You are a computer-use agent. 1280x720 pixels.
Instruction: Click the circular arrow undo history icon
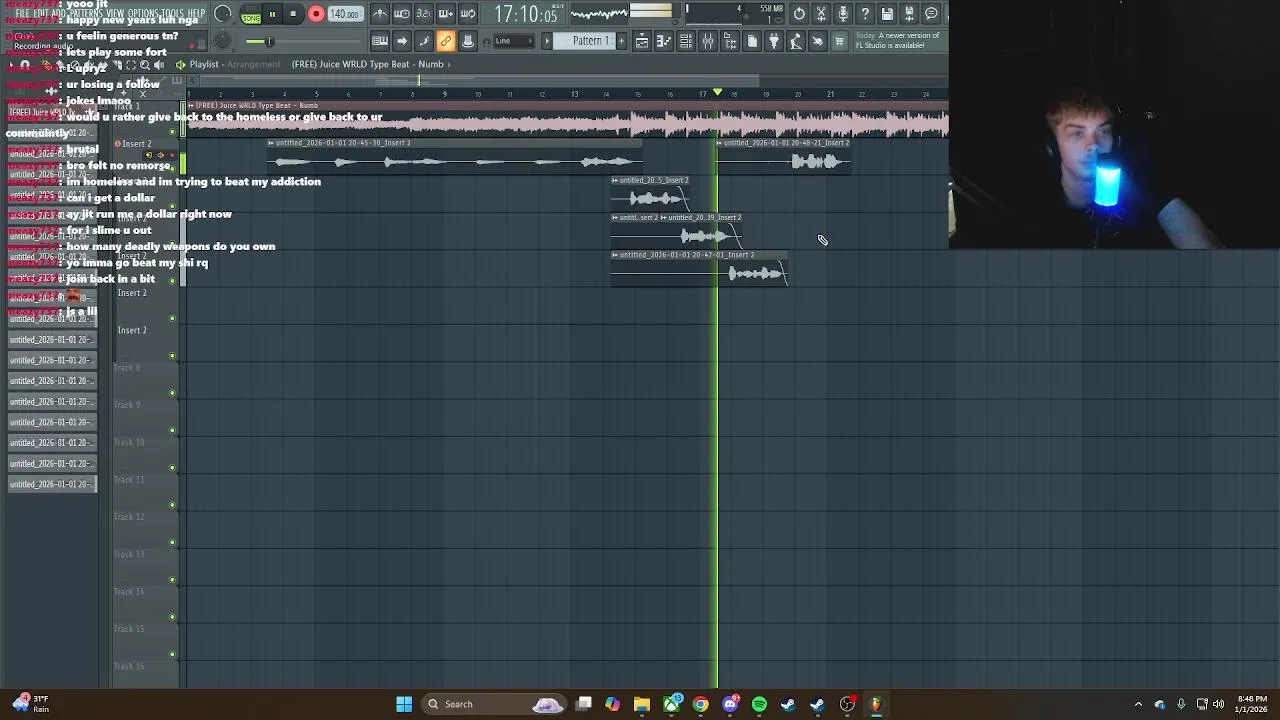point(799,13)
